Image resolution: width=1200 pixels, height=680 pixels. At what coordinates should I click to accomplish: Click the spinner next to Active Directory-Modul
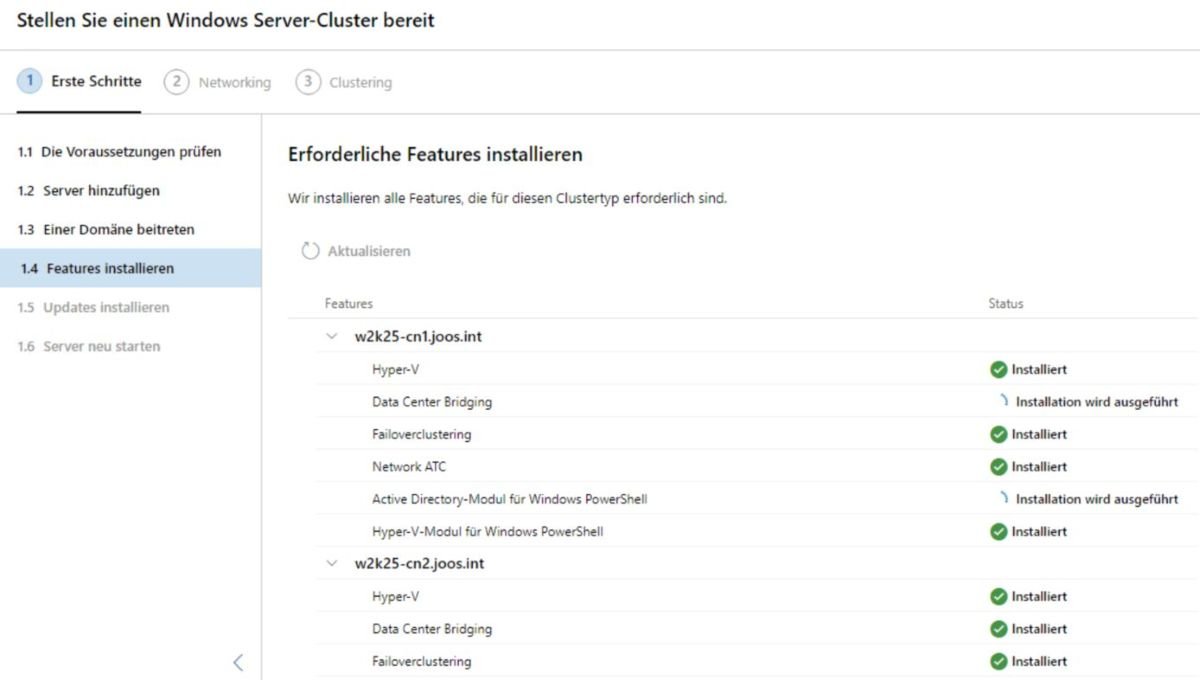(1003, 498)
